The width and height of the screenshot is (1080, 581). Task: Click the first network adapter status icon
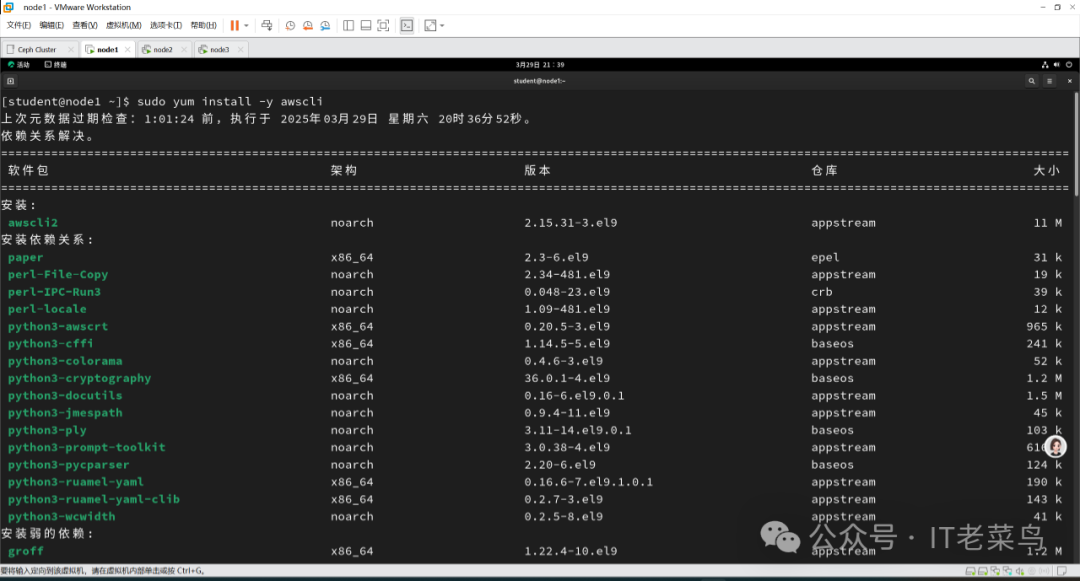tap(995, 571)
